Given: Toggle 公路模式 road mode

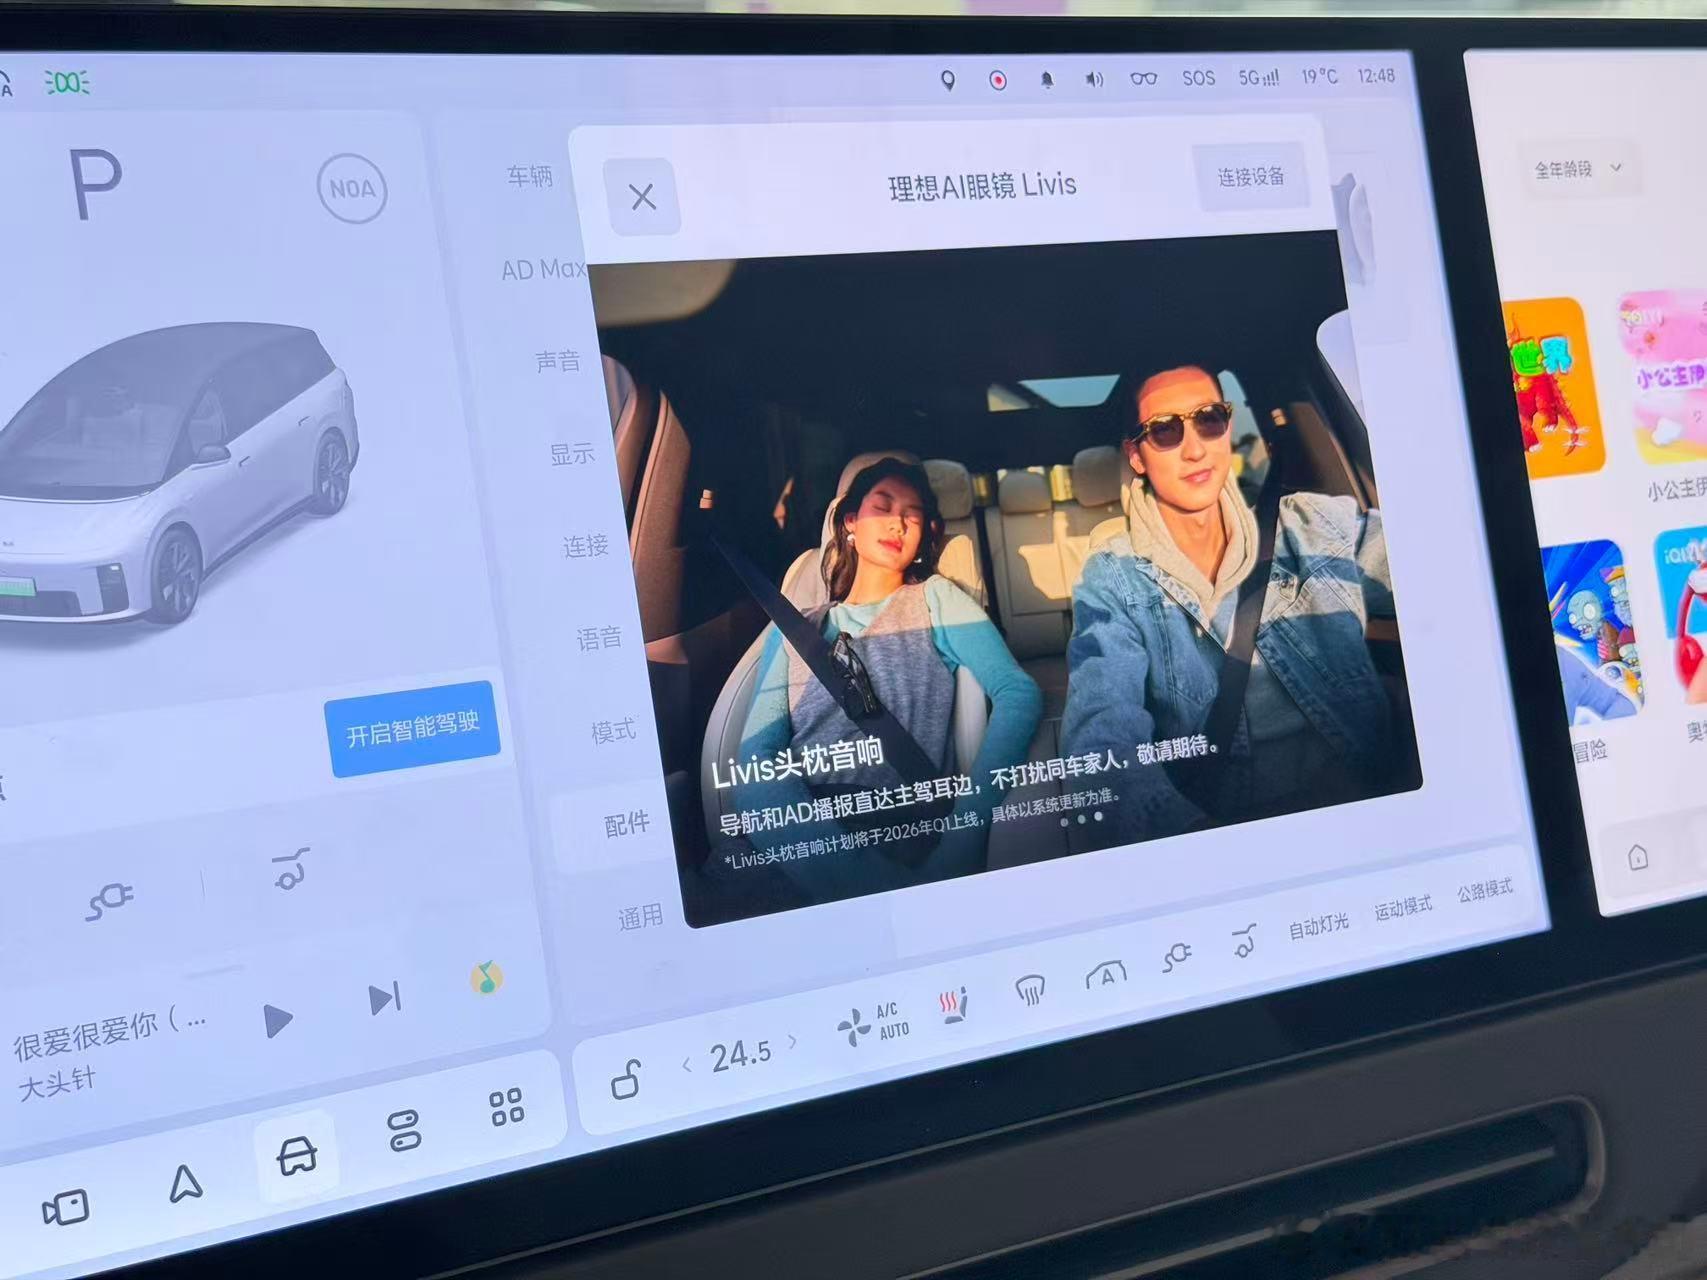Looking at the screenshot, I should click(1485, 890).
